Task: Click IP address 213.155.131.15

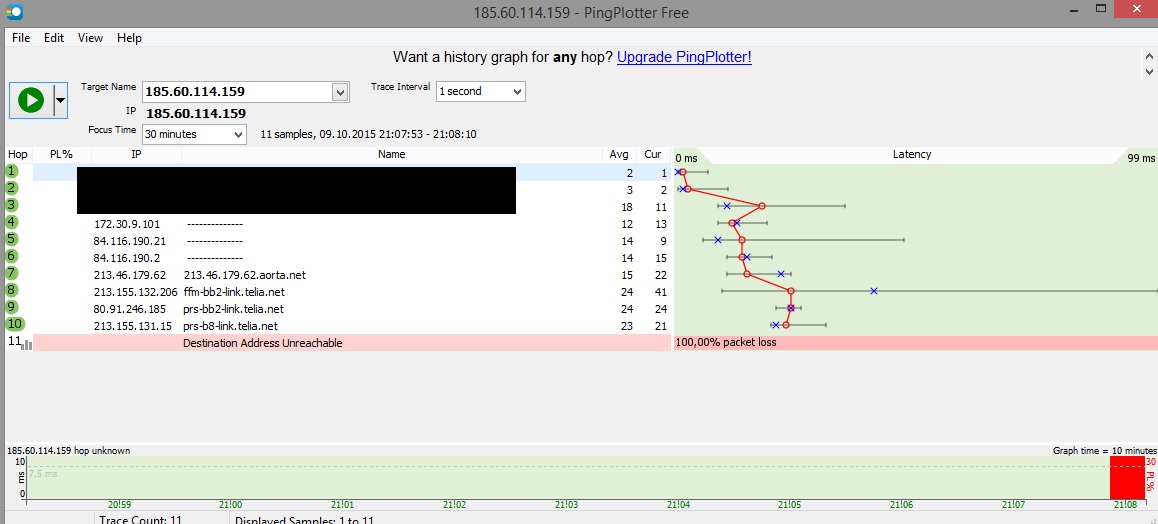Action: [133, 325]
